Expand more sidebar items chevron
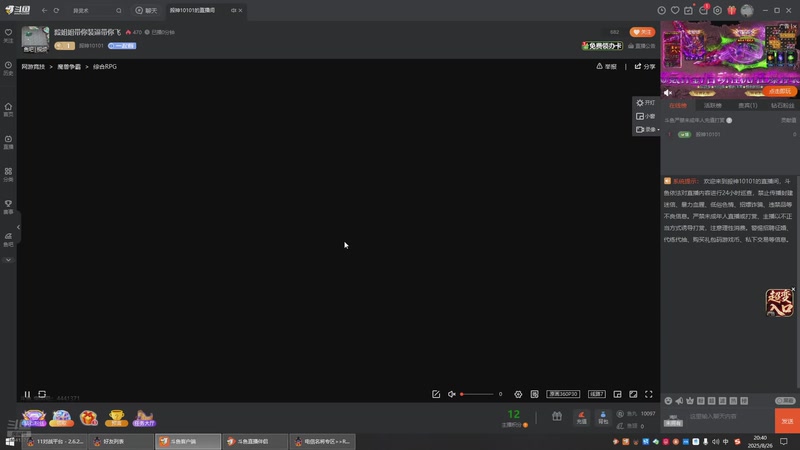The width and height of the screenshot is (800, 450). 8,260
